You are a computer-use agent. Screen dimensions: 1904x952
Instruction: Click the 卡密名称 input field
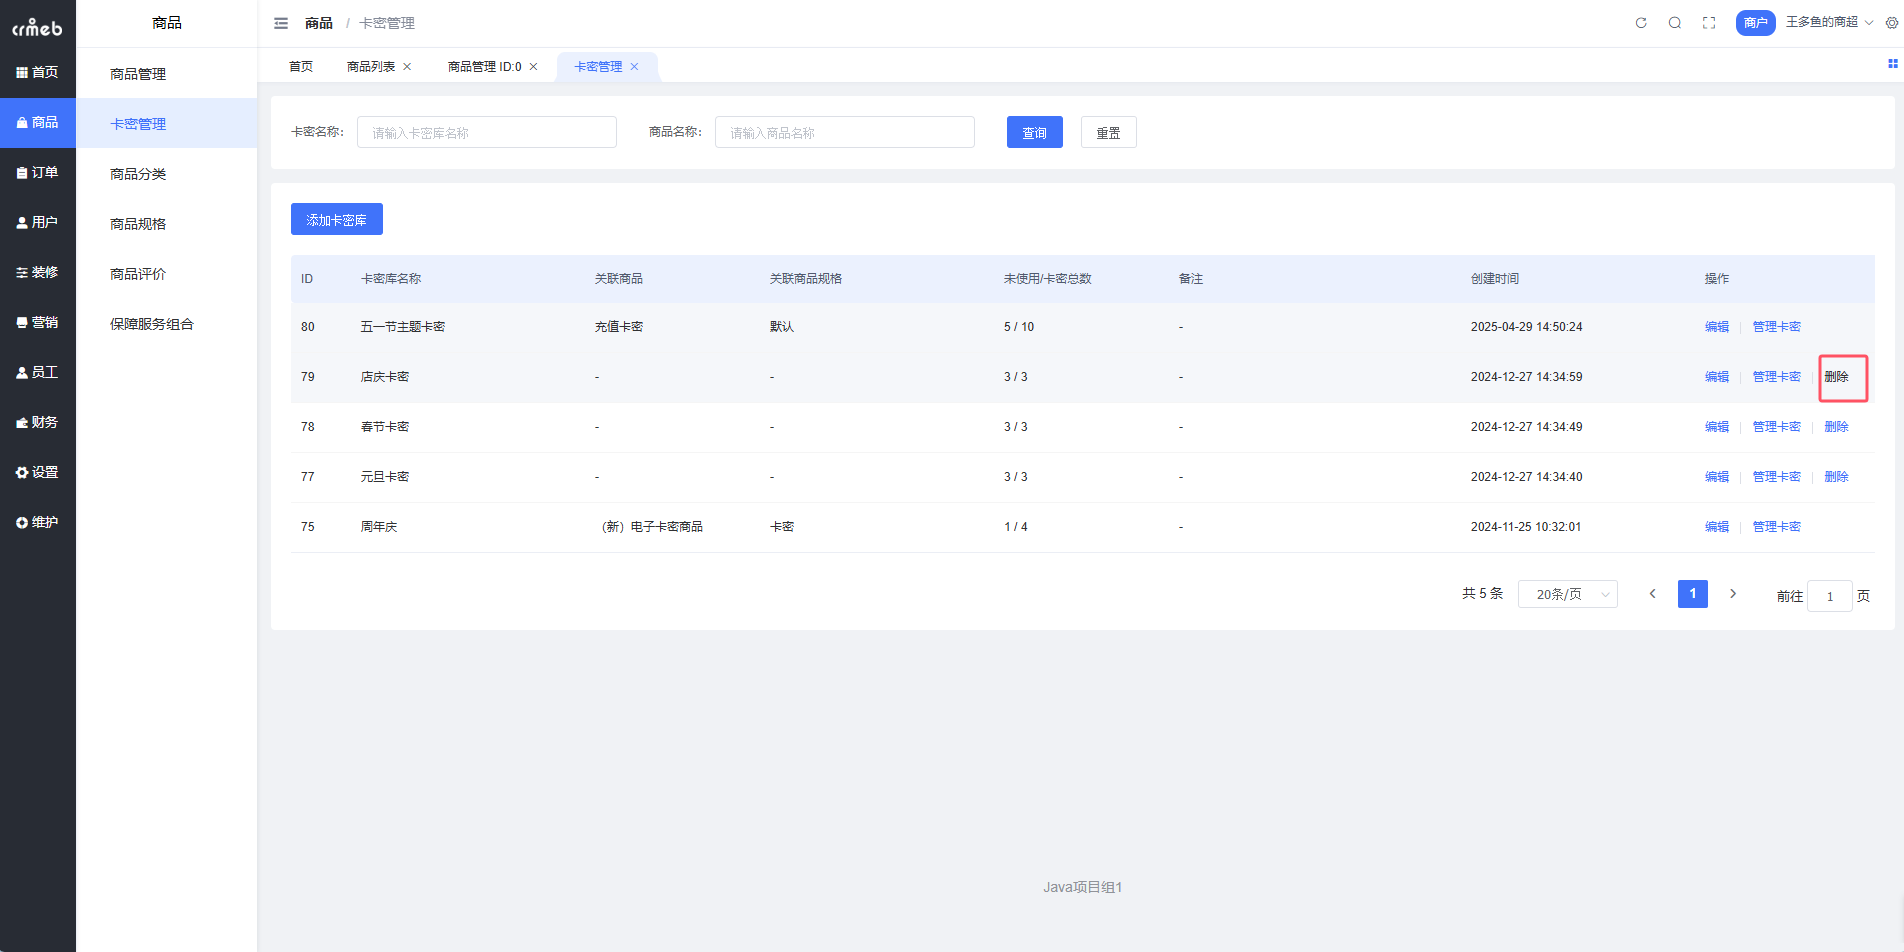pos(486,133)
